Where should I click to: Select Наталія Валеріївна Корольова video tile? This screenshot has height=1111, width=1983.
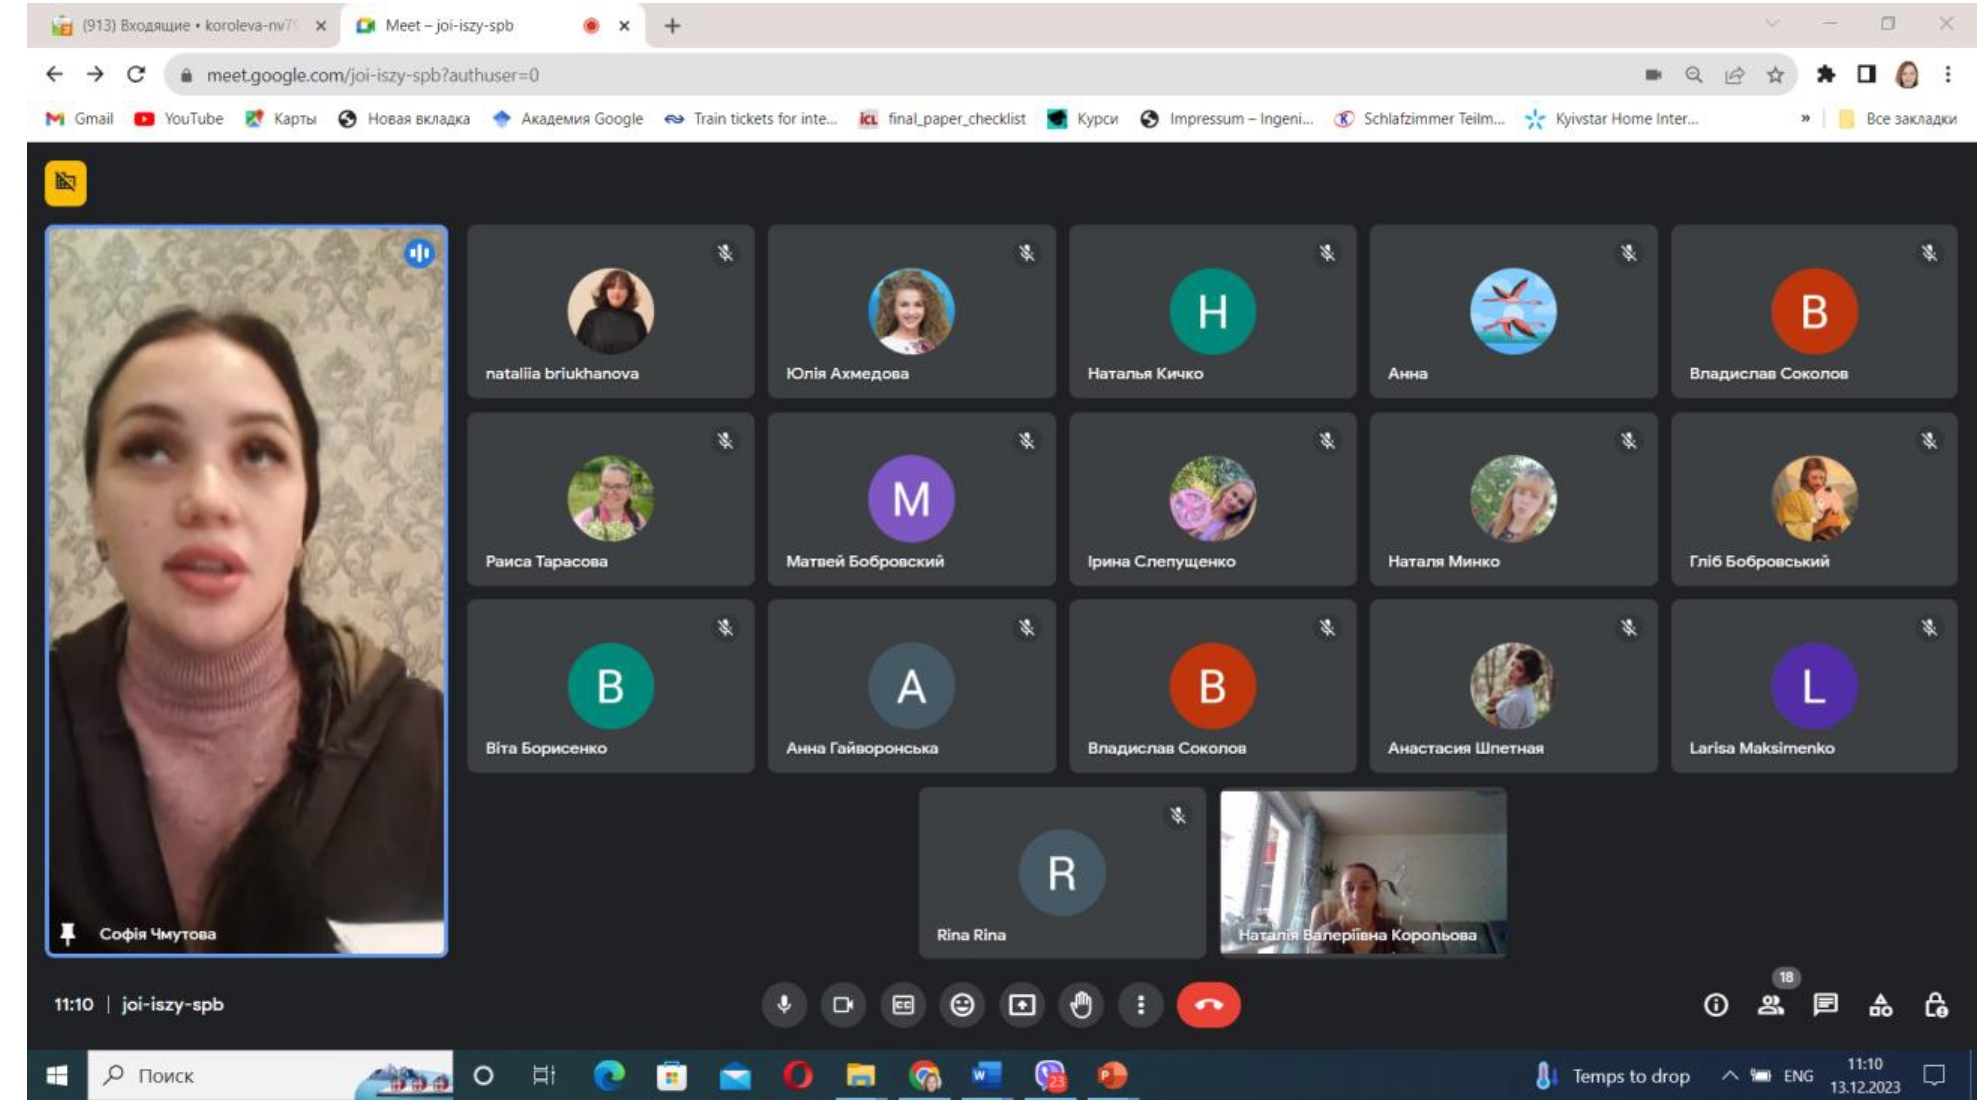point(1363,873)
